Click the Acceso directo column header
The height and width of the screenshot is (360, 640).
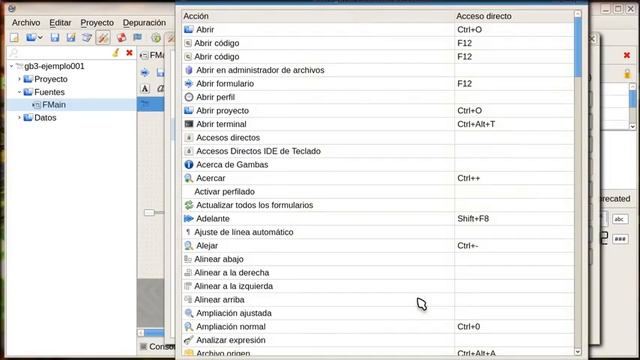[514, 16]
